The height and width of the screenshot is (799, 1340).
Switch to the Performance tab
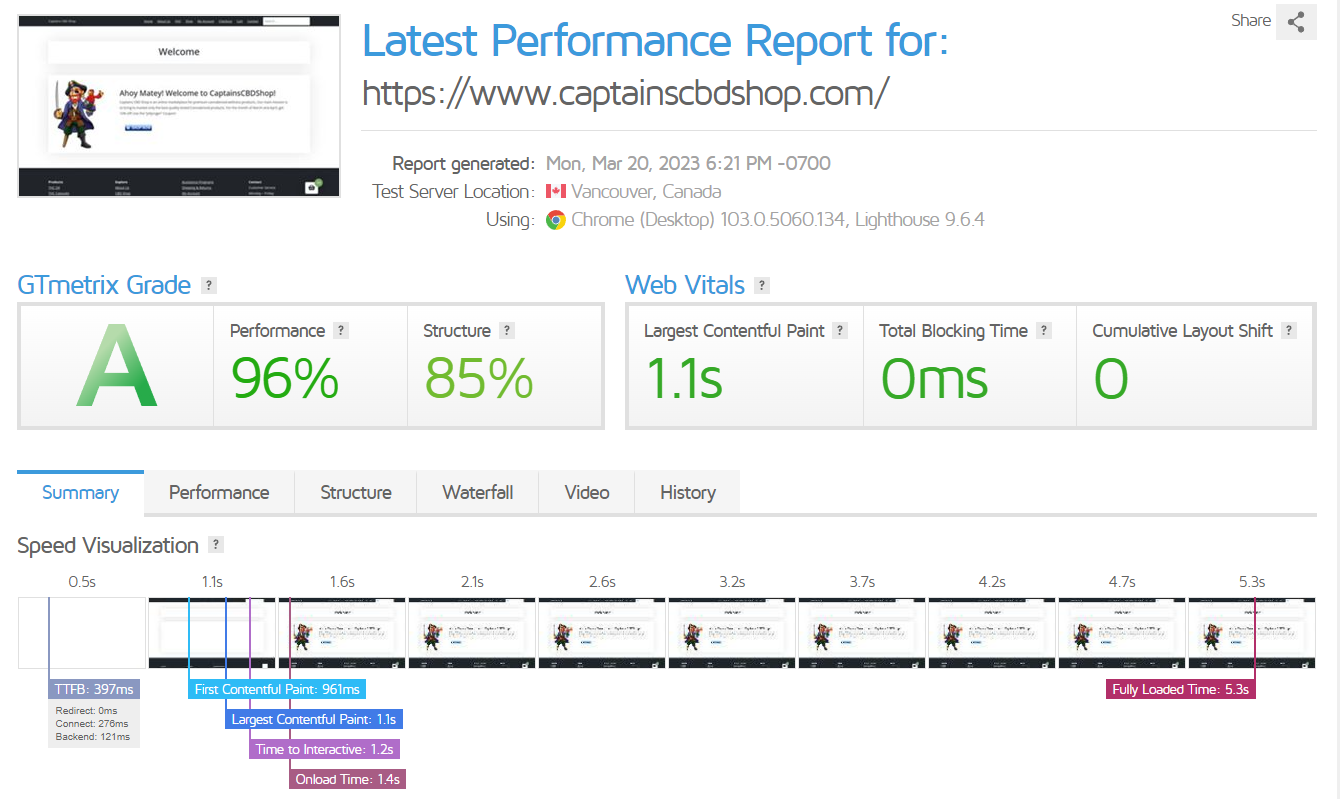point(219,492)
